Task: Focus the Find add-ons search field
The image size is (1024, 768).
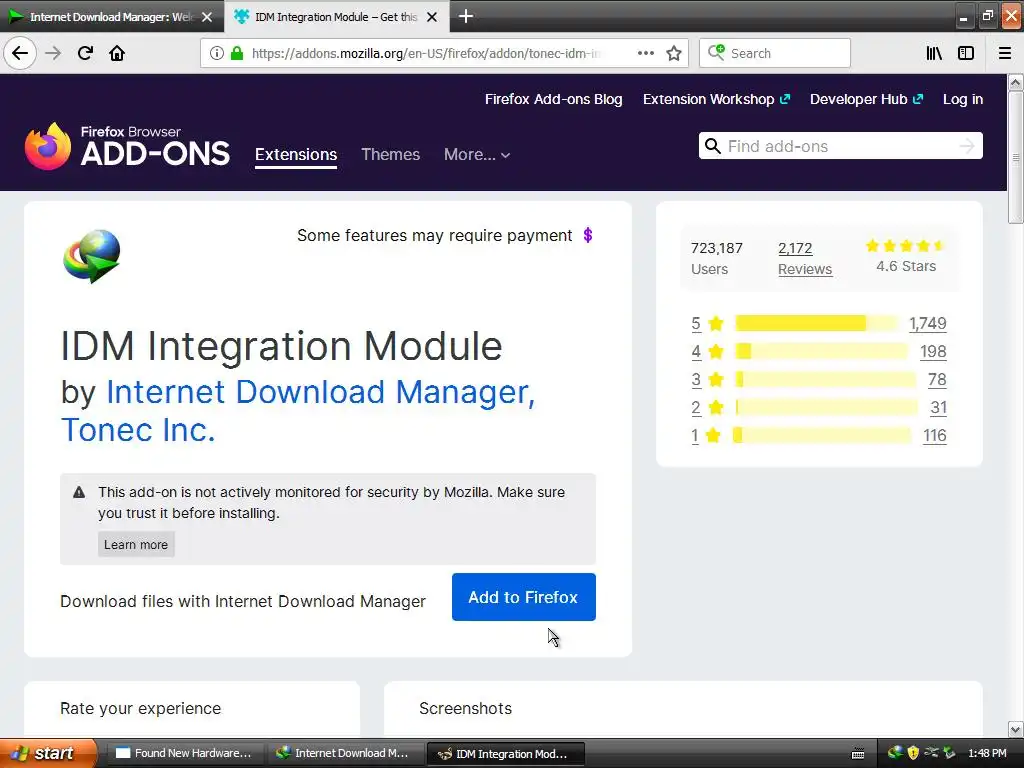Action: [x=840, y=146]
